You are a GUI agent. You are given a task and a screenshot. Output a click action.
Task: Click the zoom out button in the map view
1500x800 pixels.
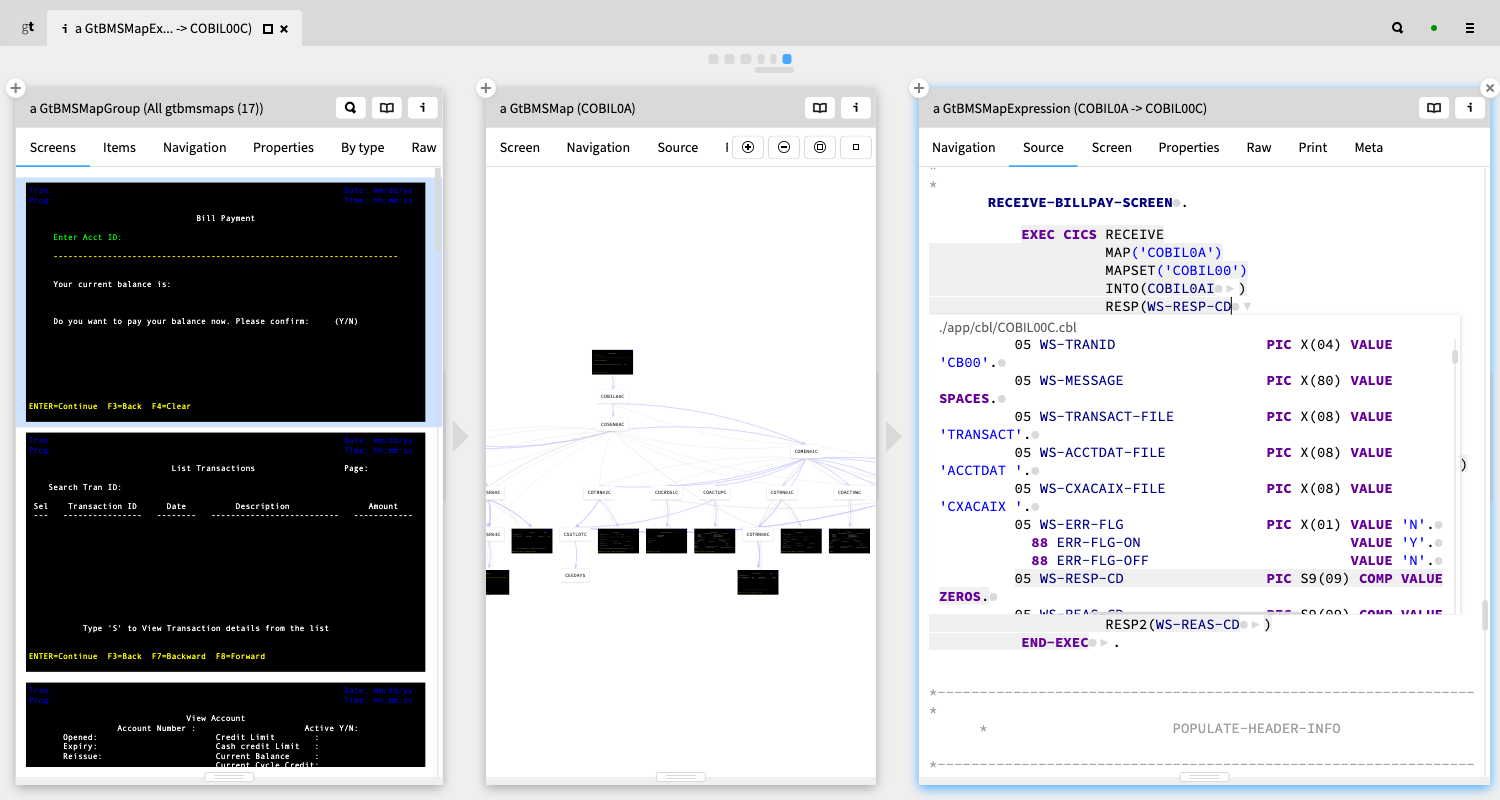pyautogui.click(x=784, y=147)
